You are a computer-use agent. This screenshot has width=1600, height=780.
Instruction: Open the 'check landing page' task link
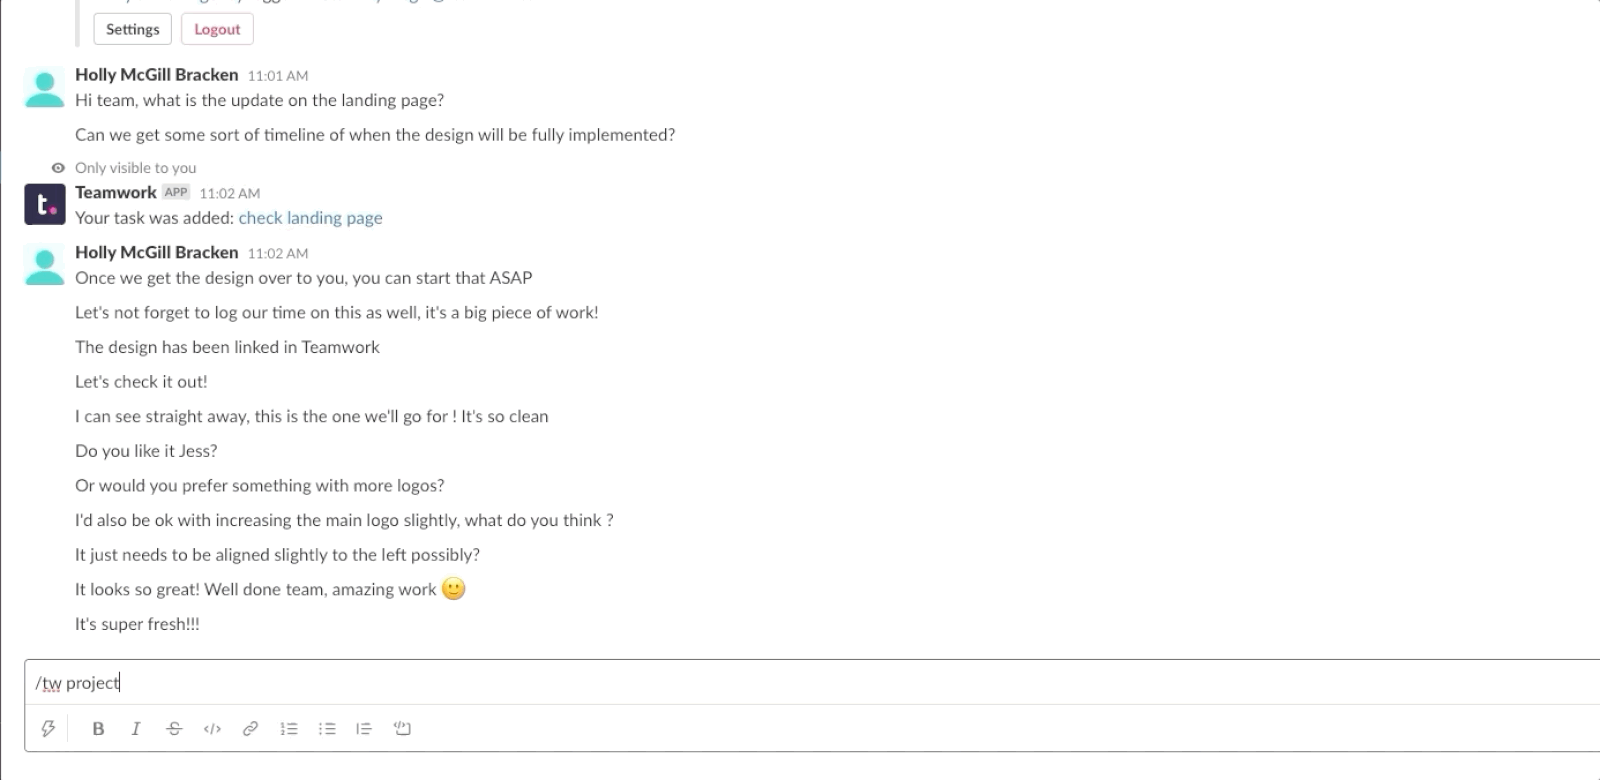[x=310, y=218]
